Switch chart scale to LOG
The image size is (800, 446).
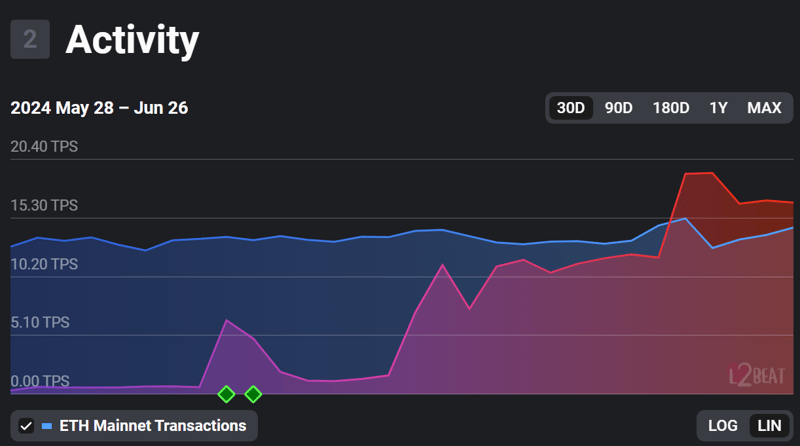click(722, 426)
